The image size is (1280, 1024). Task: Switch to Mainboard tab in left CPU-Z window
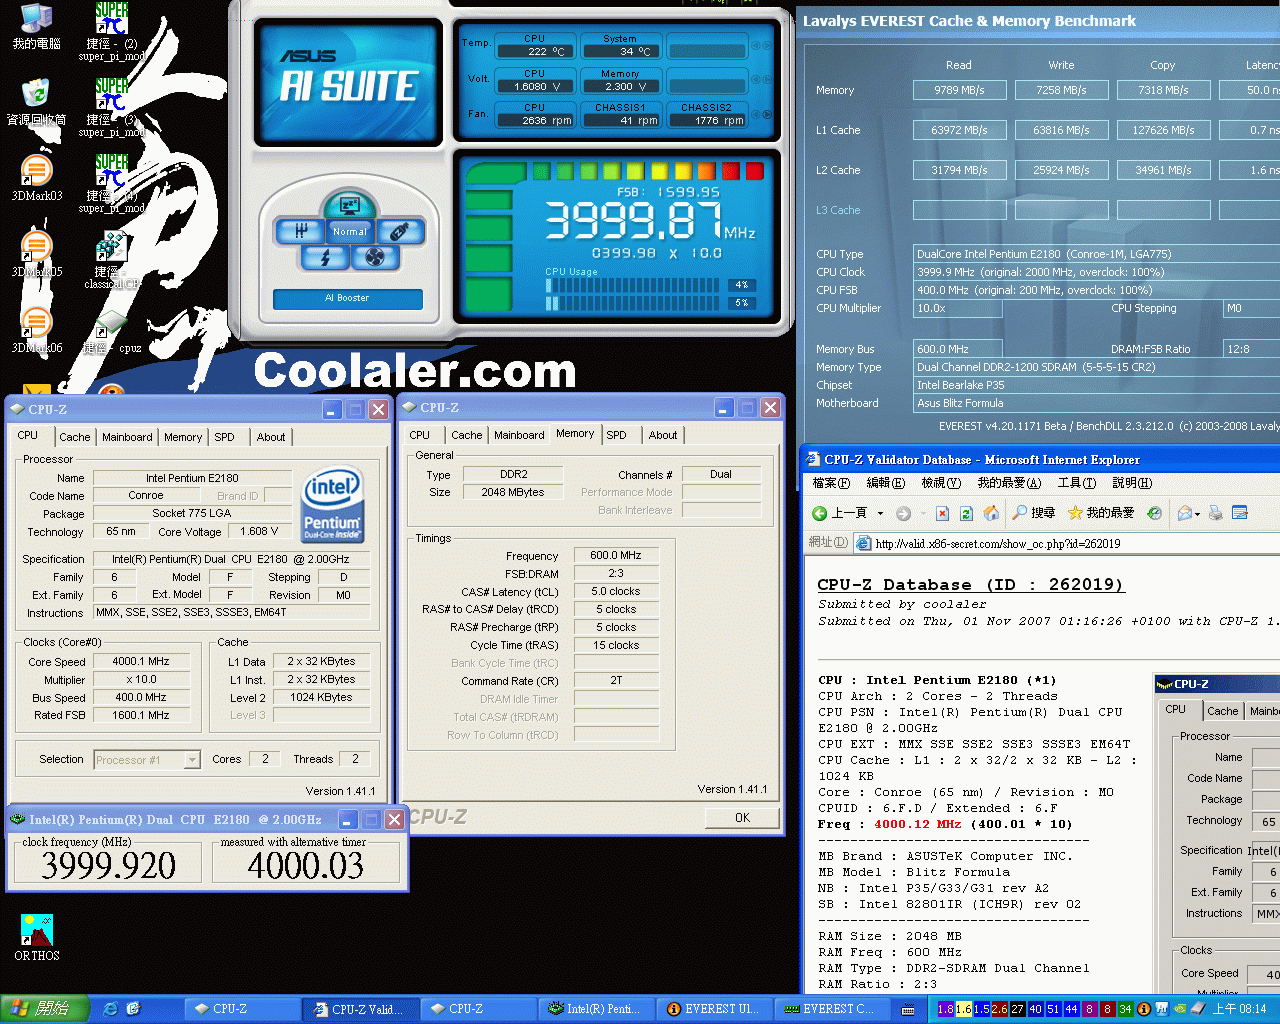(x=127, y=437)
